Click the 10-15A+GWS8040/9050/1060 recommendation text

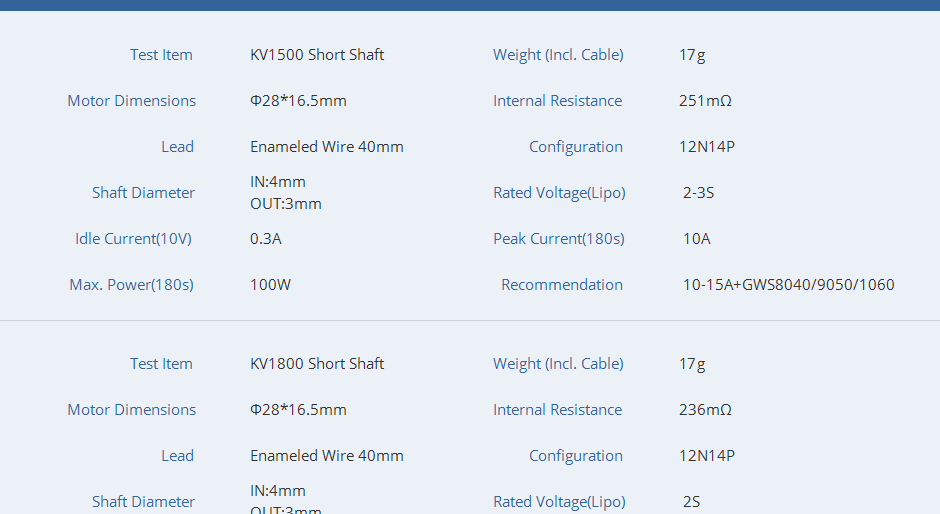tap(789, 285)
